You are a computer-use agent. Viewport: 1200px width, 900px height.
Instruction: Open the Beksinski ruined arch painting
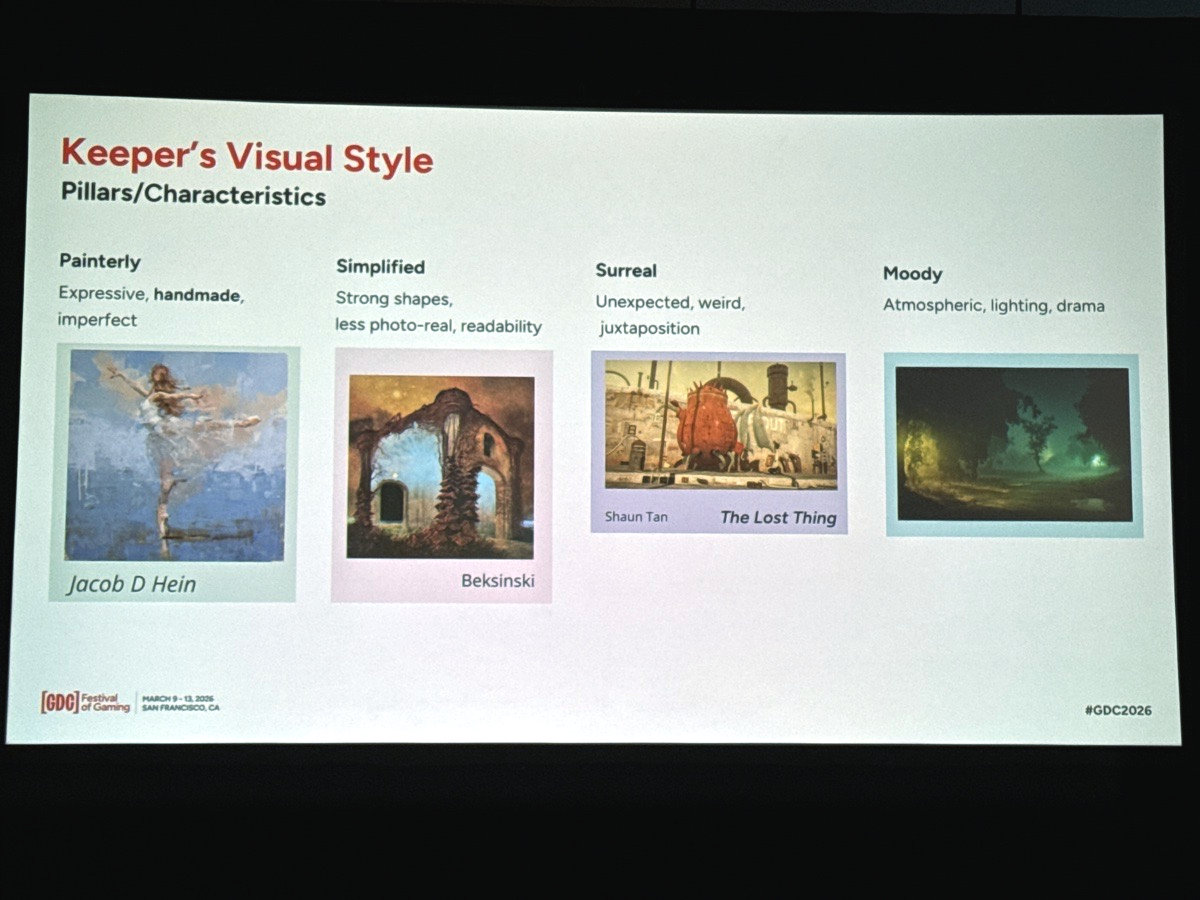coord(440,466)
